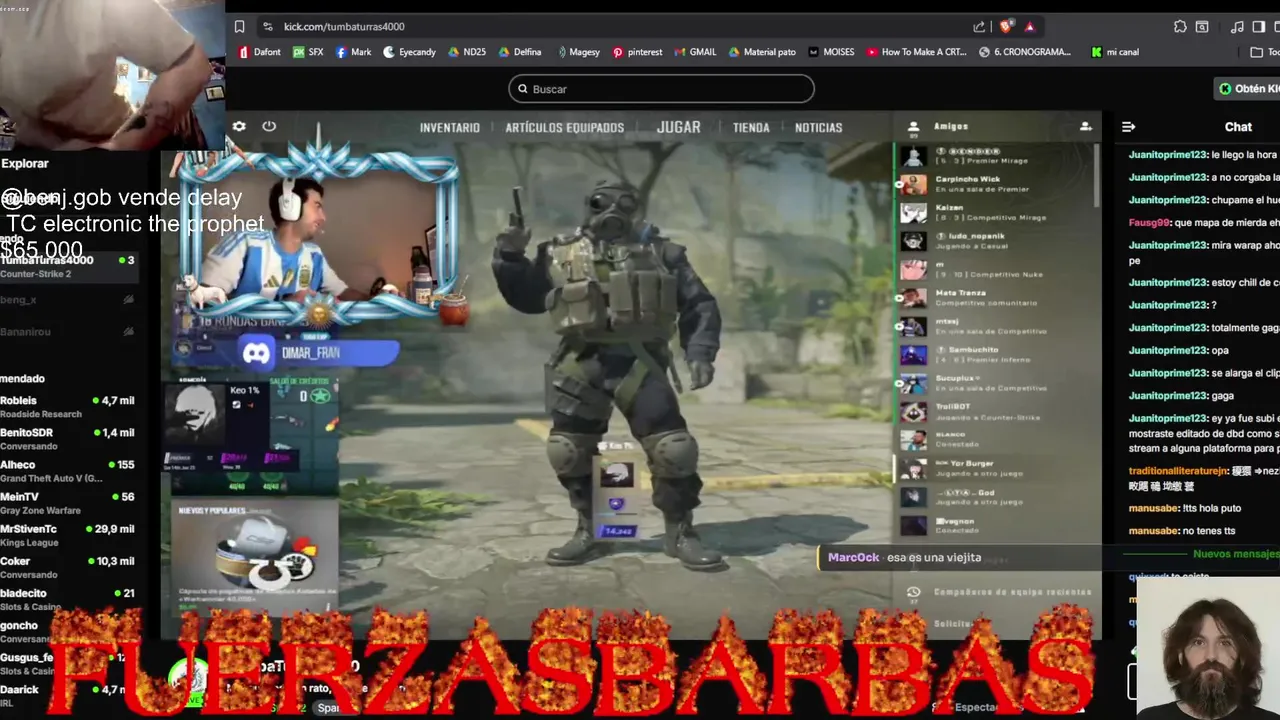Click the add friend icon

(1085, 127)
